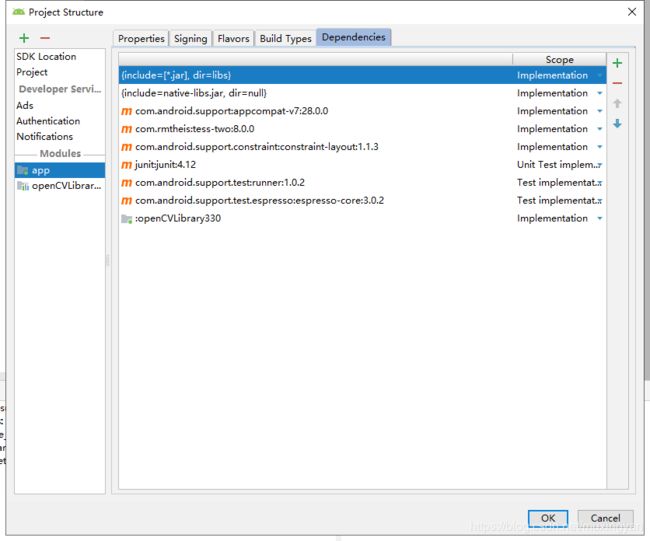Select the openCVLibrar... module
650x541 pixels.
tap(60, 186)
